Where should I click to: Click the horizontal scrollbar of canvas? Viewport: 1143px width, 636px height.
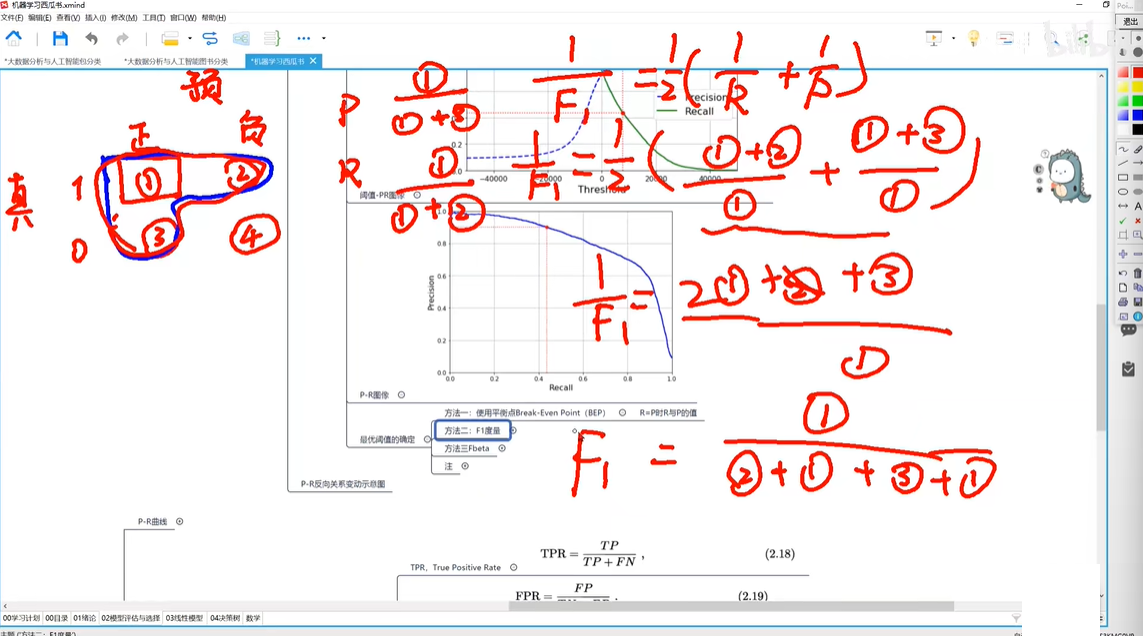point(732,606)
